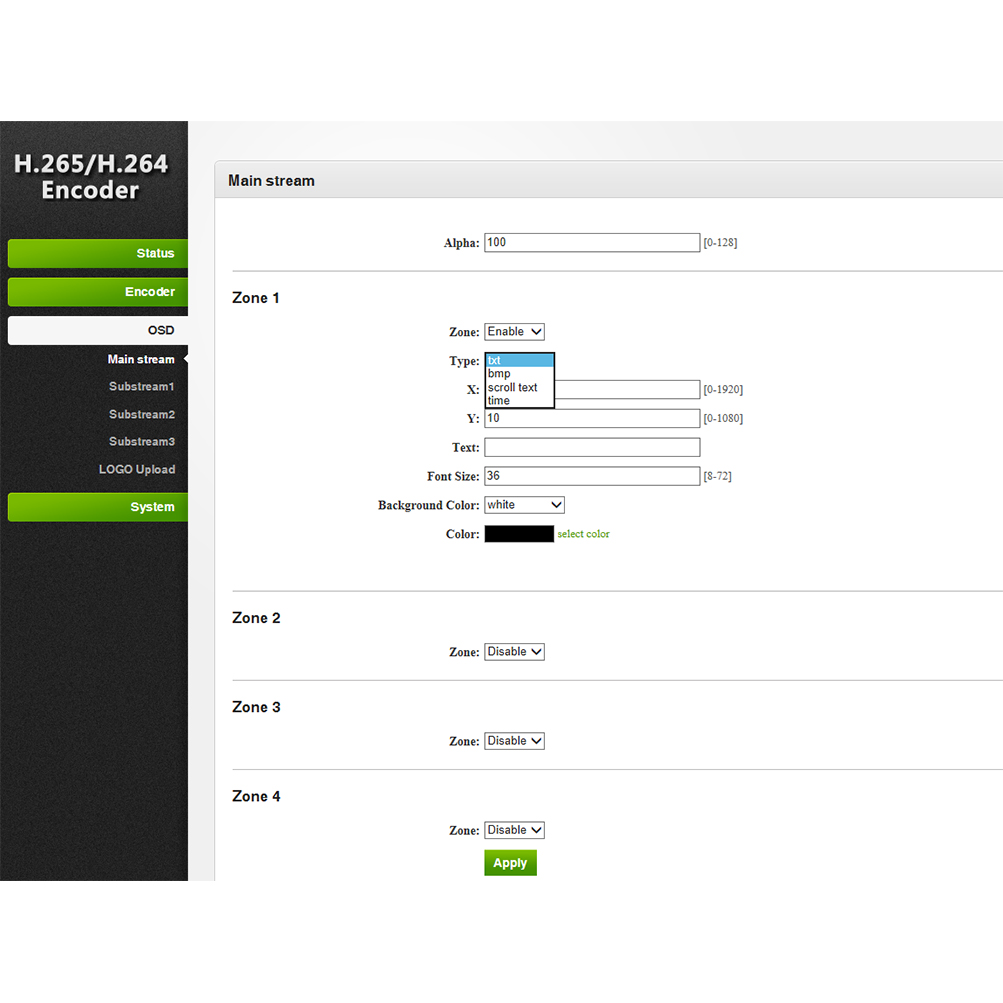
Task: Open the Status section in sidebar
Action: click(98, 253)
